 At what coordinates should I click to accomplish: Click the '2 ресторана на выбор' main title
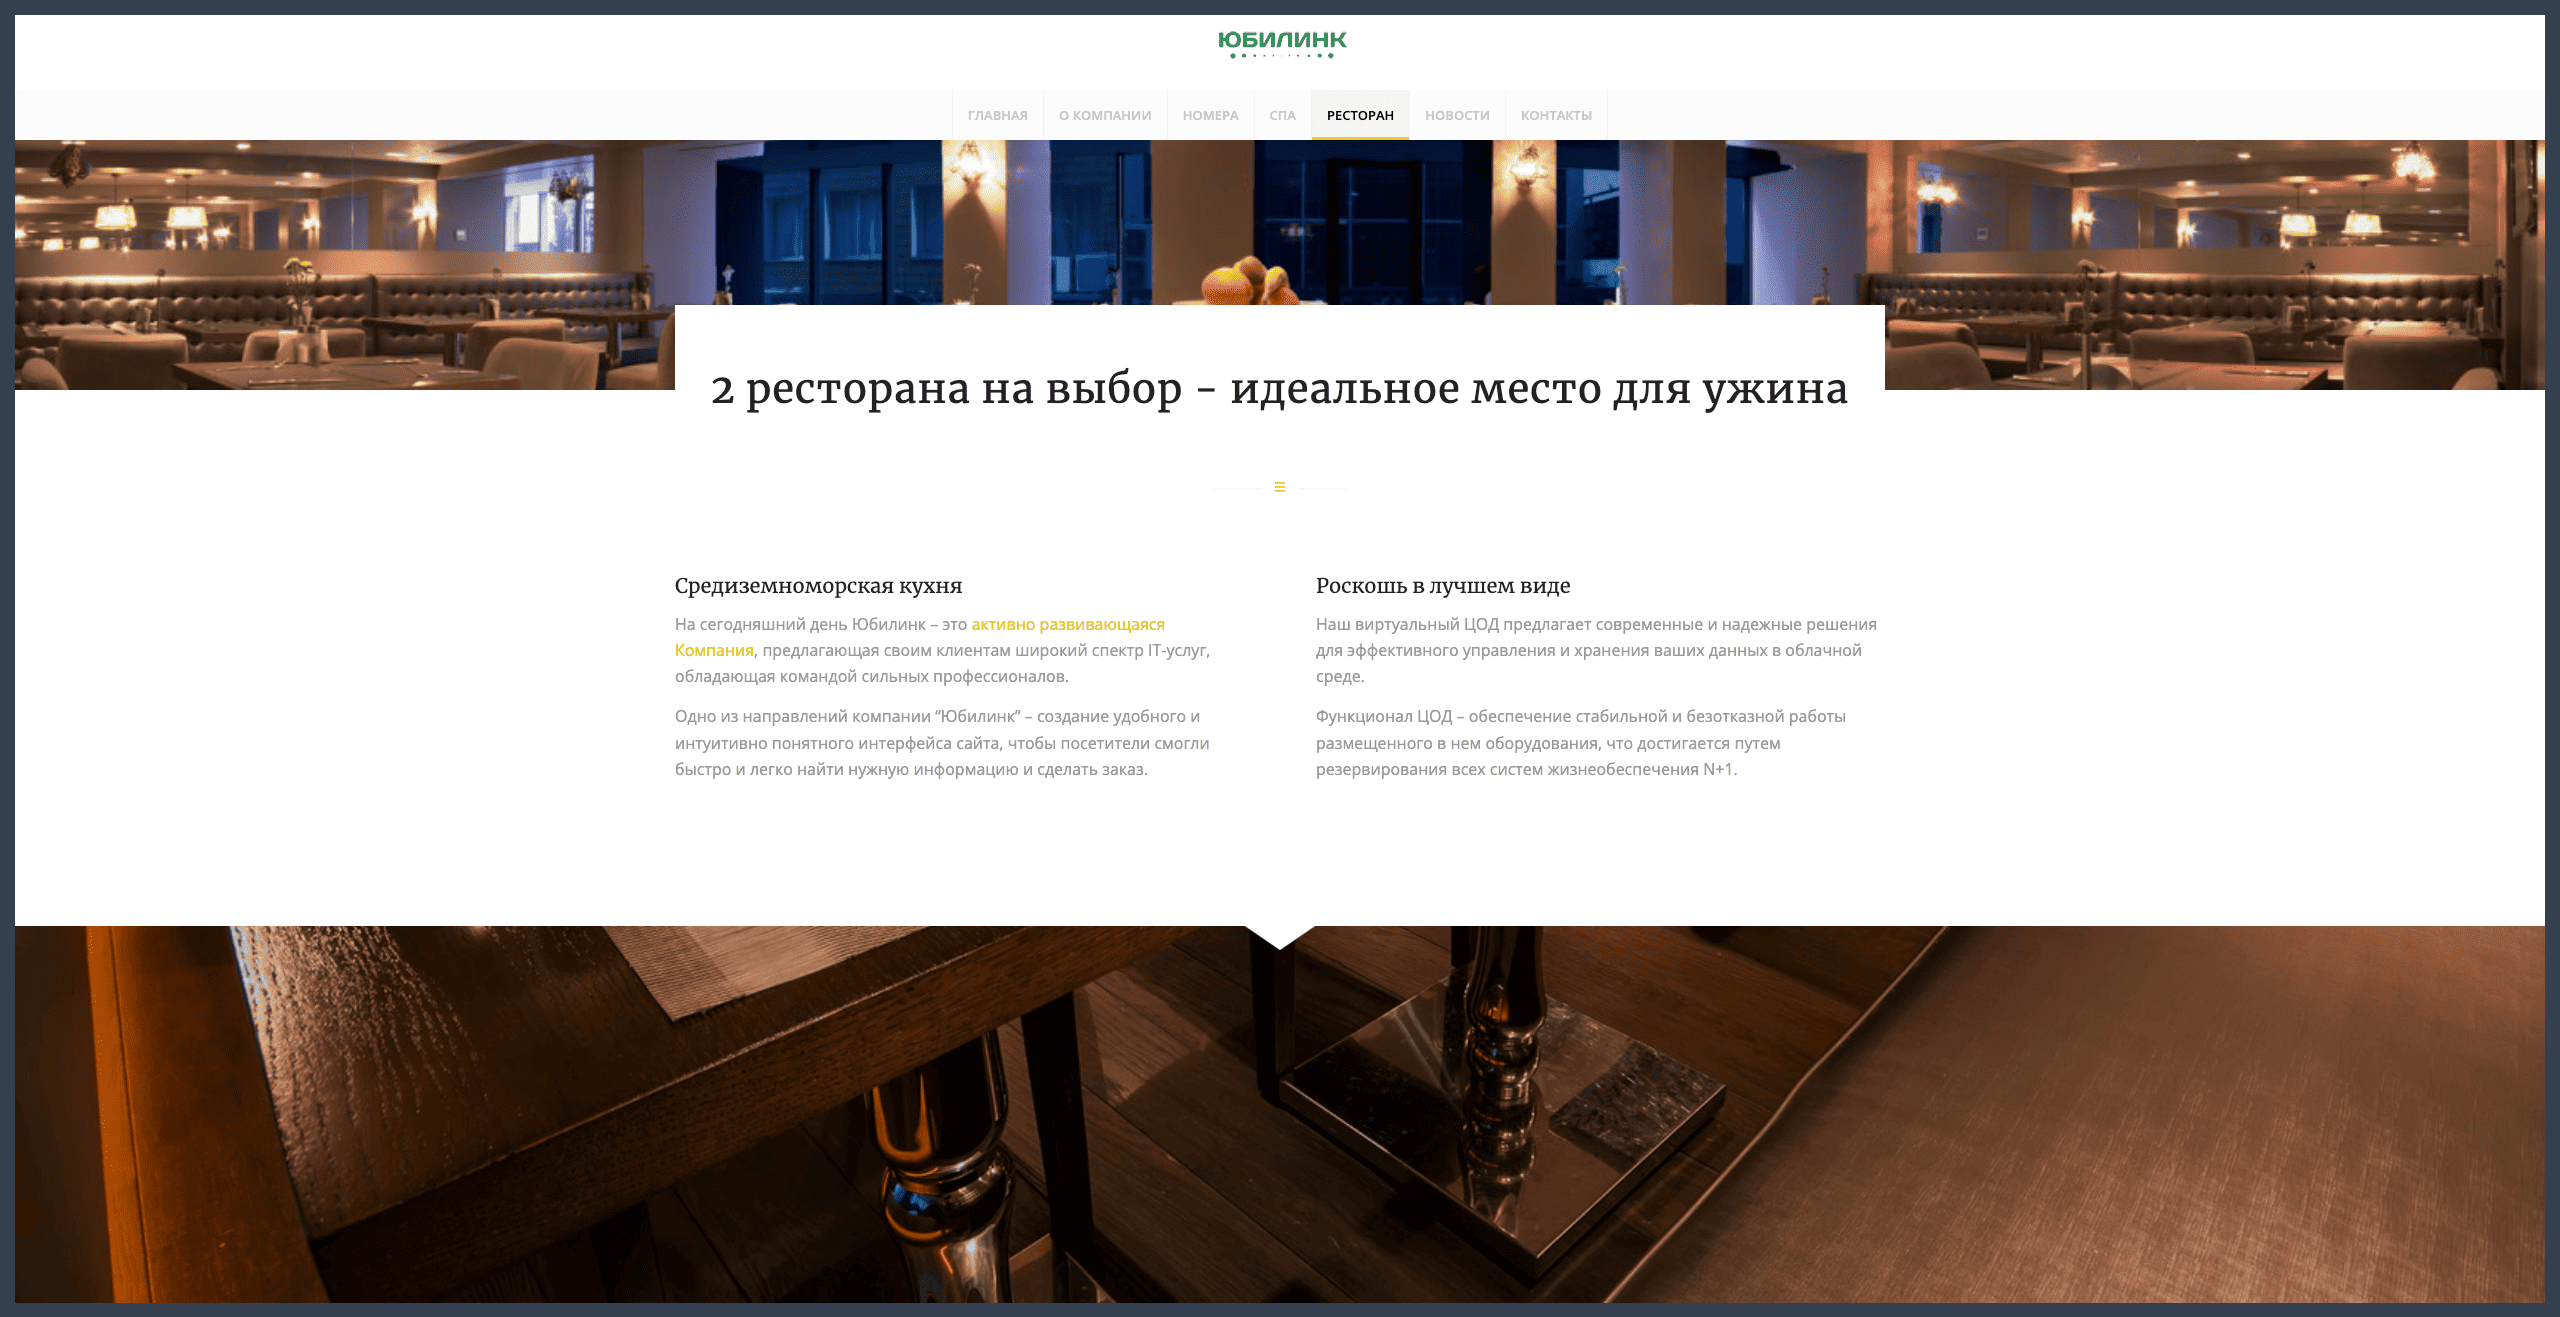pyautogui.click(x=1279, y=389)
